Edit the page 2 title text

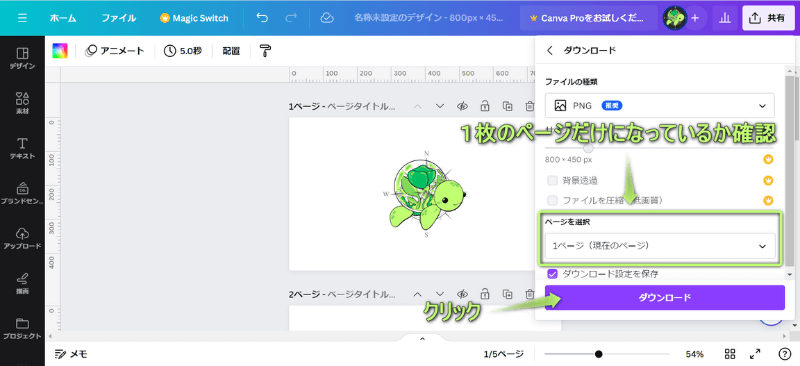click(361, 295)
